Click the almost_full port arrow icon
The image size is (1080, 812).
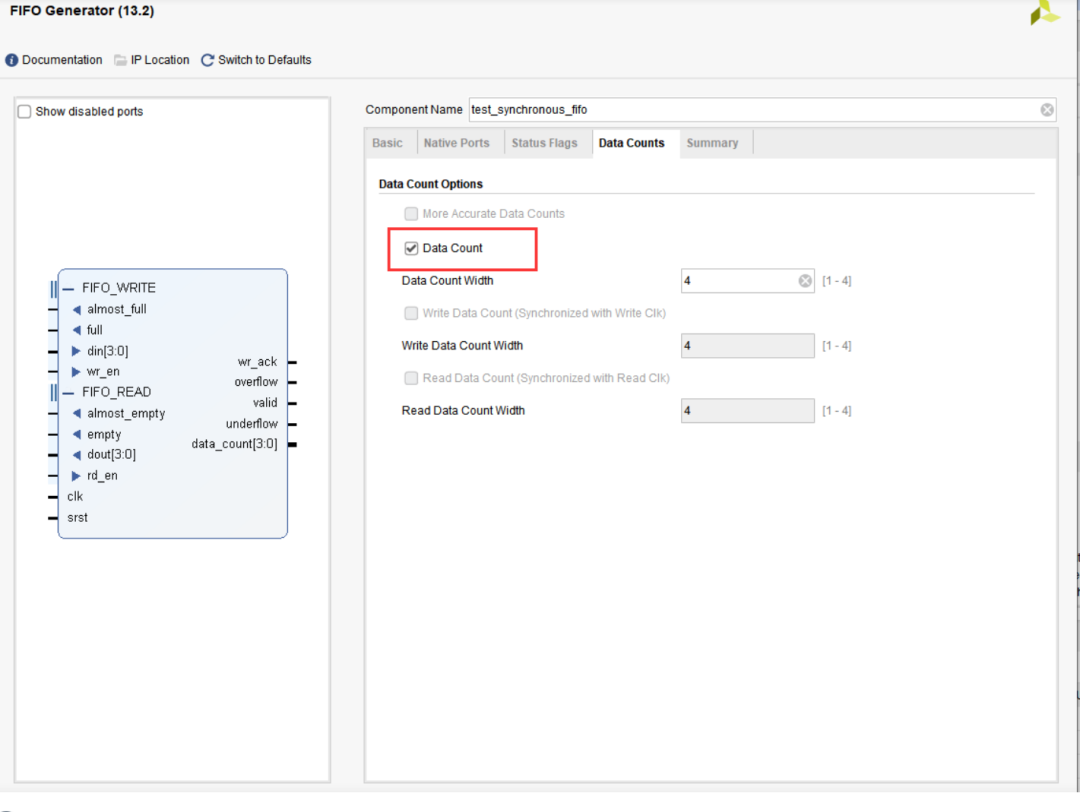(77, 309)
